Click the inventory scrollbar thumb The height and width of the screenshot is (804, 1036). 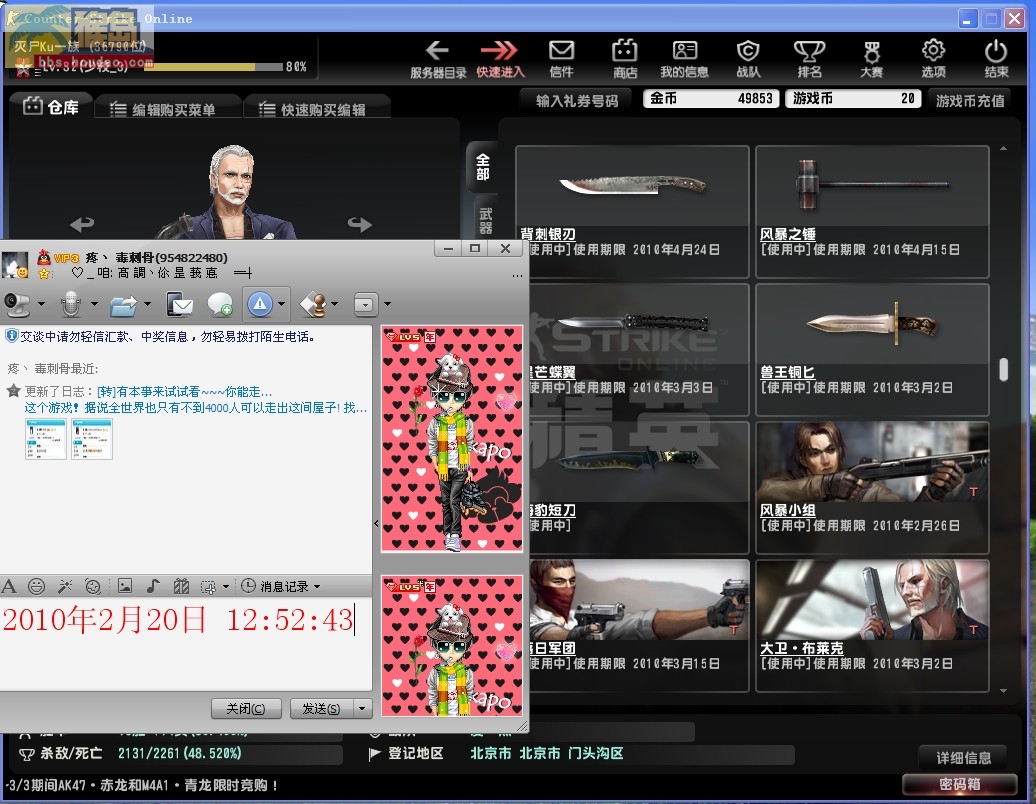point(1003,369)
